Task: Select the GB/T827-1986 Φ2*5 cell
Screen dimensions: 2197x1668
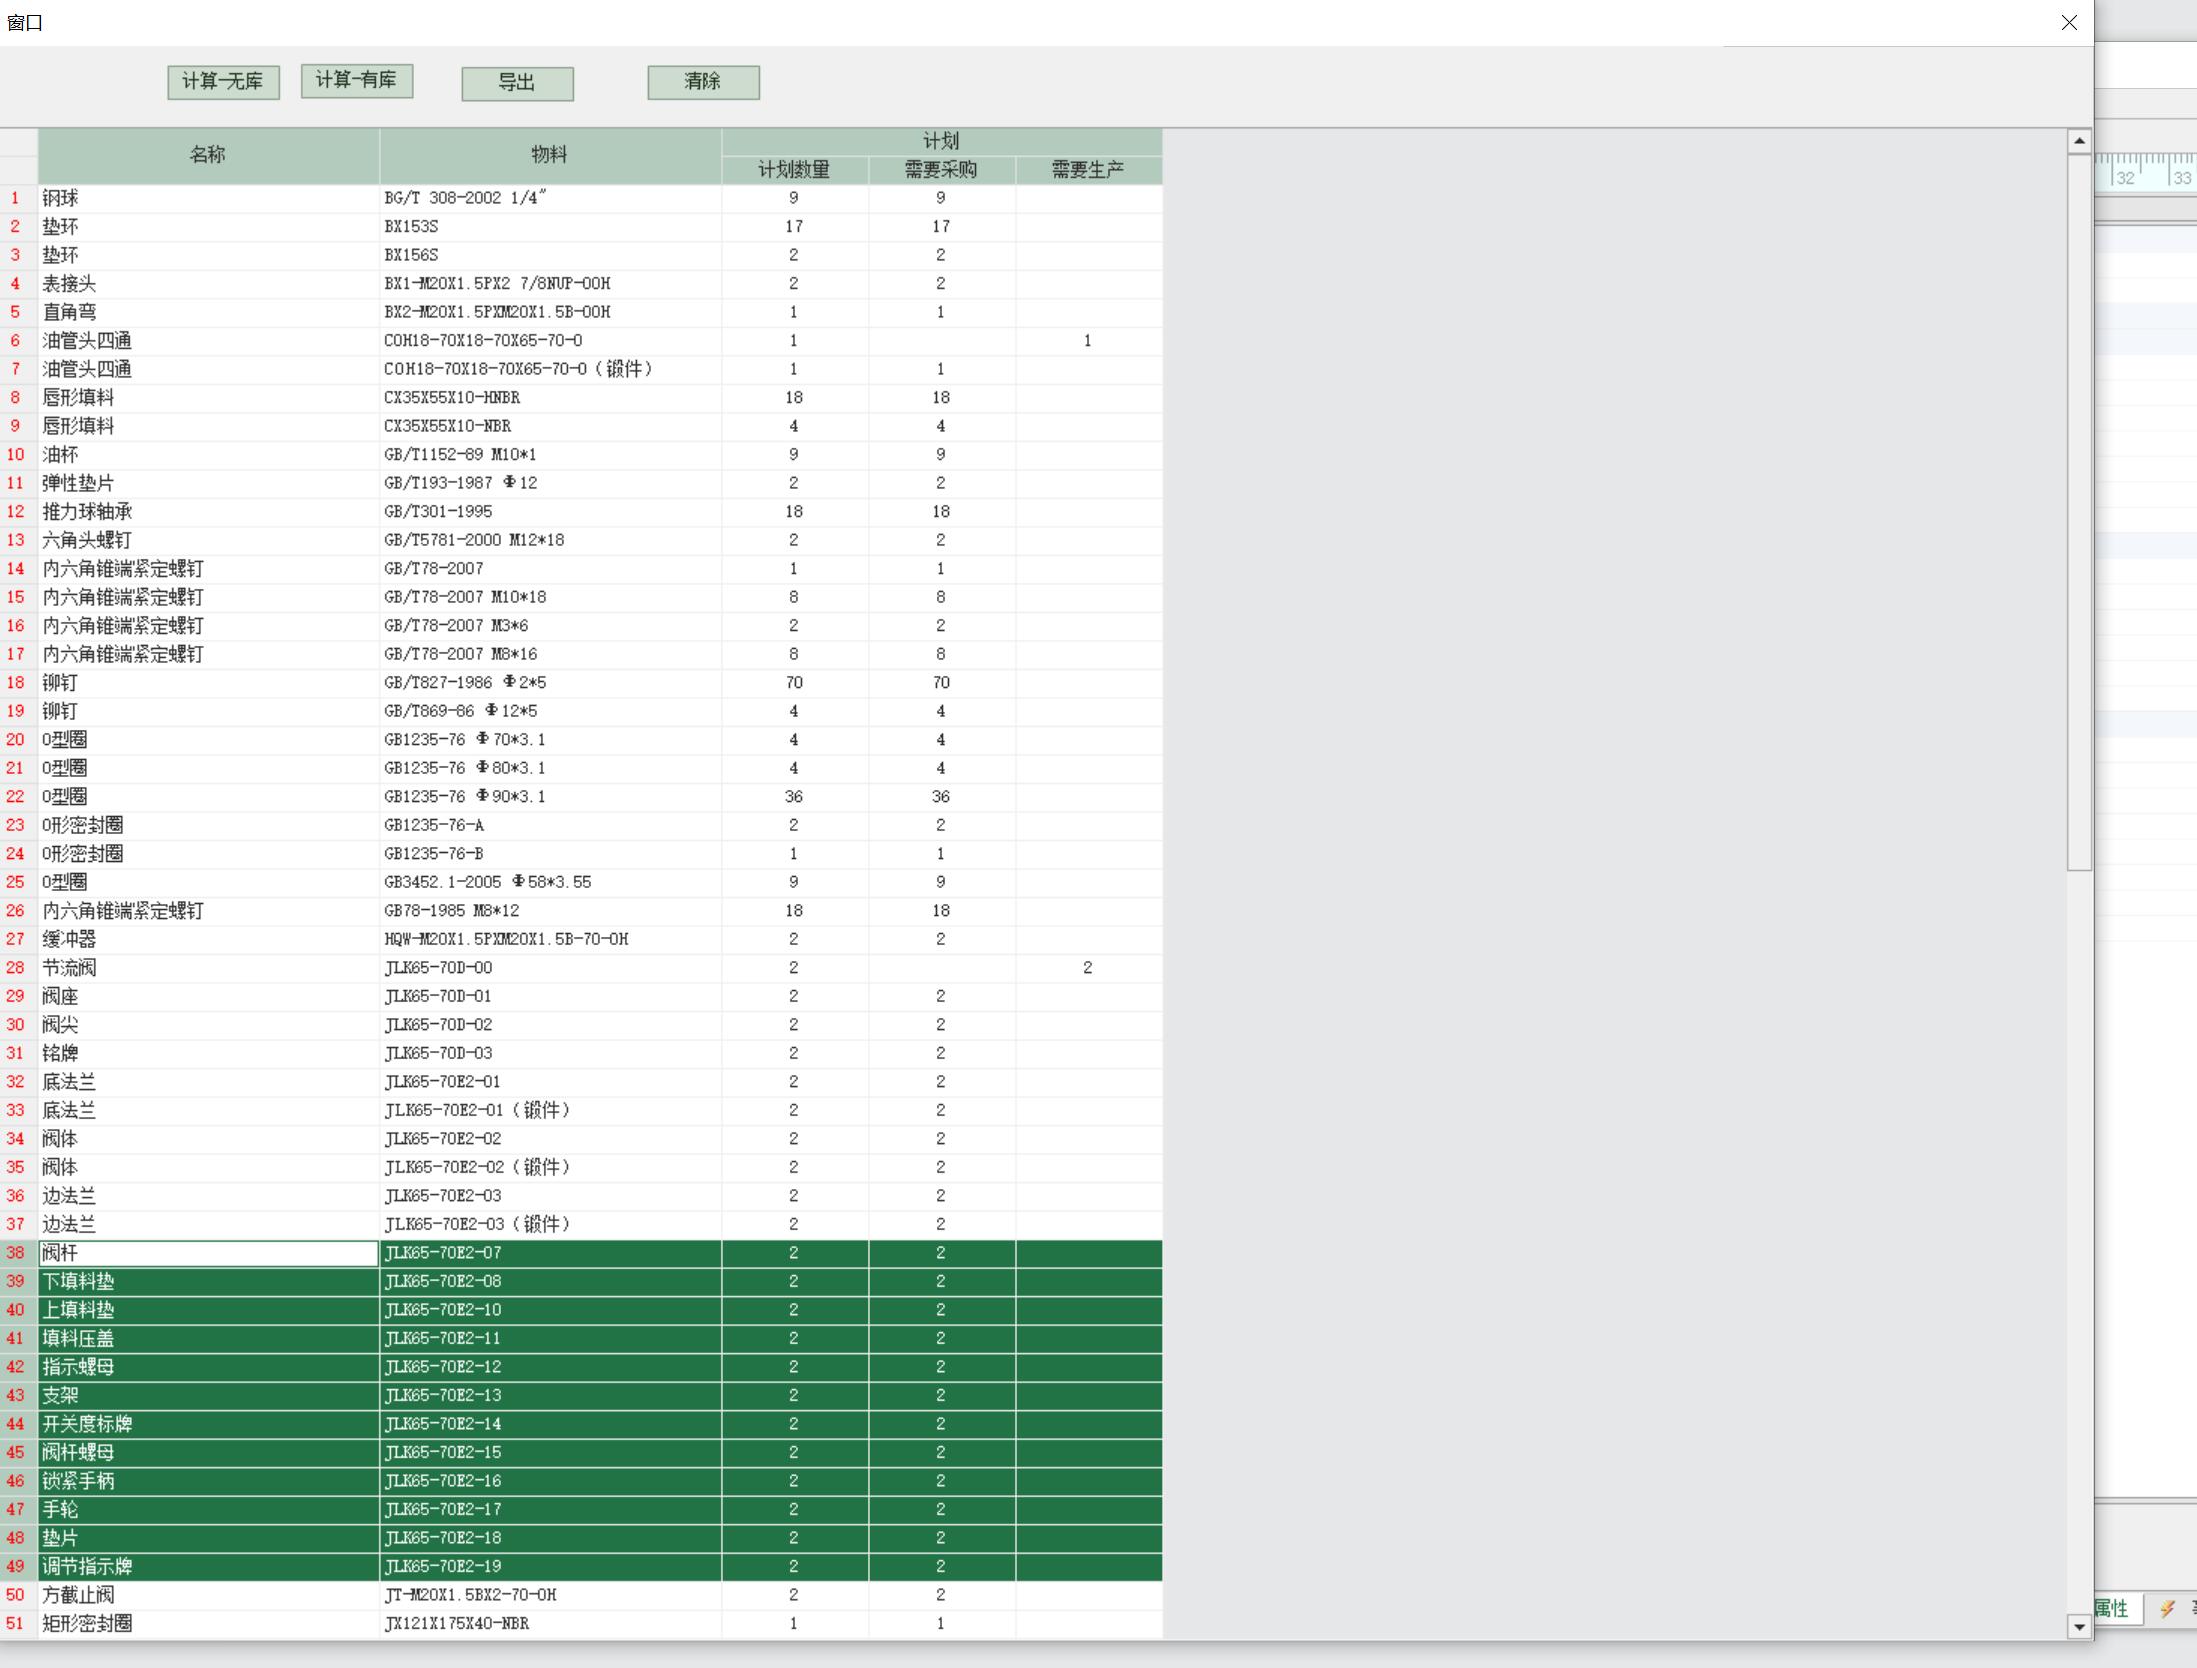Action: [550, 683]
